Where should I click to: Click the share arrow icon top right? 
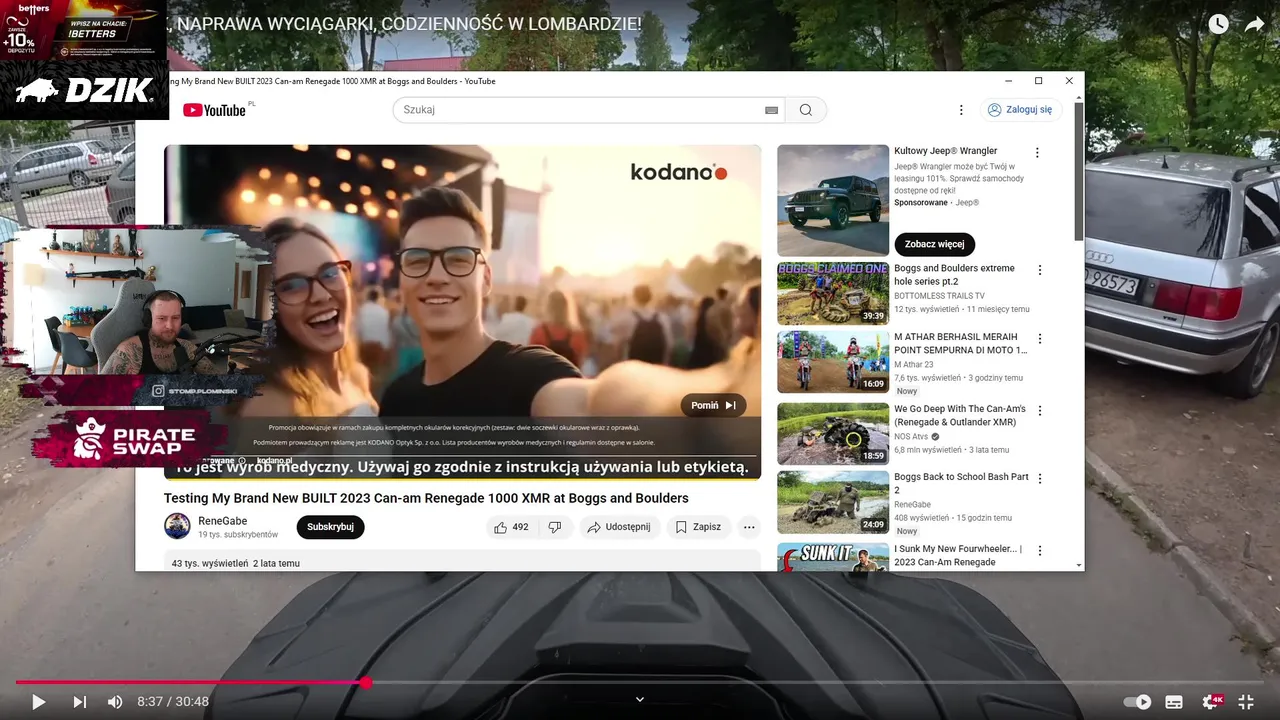coord(1254,24)
